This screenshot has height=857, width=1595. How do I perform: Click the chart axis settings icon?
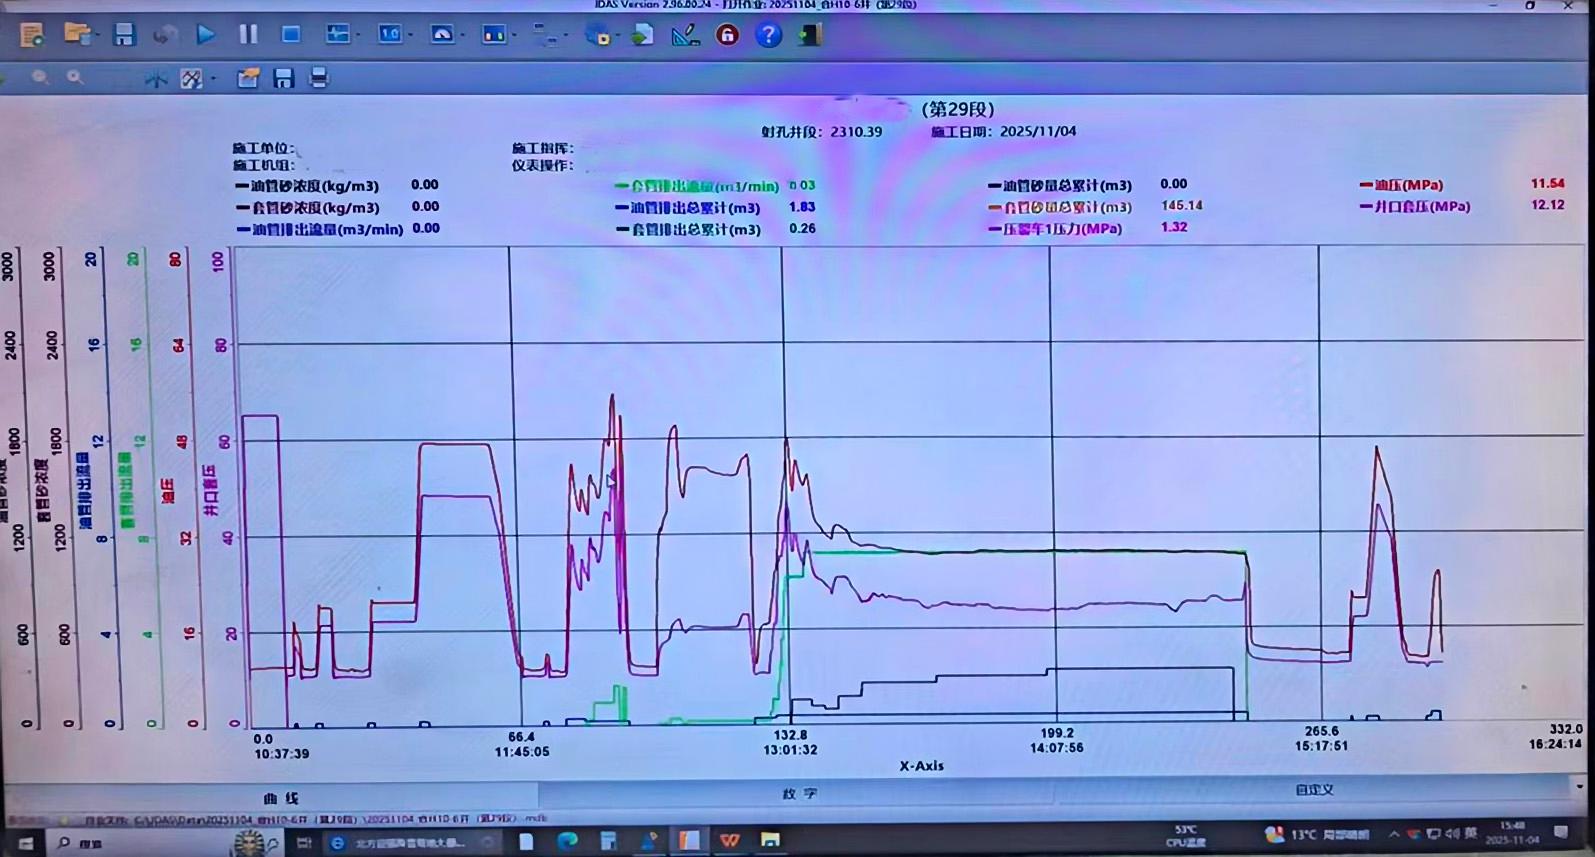(190, 78)
